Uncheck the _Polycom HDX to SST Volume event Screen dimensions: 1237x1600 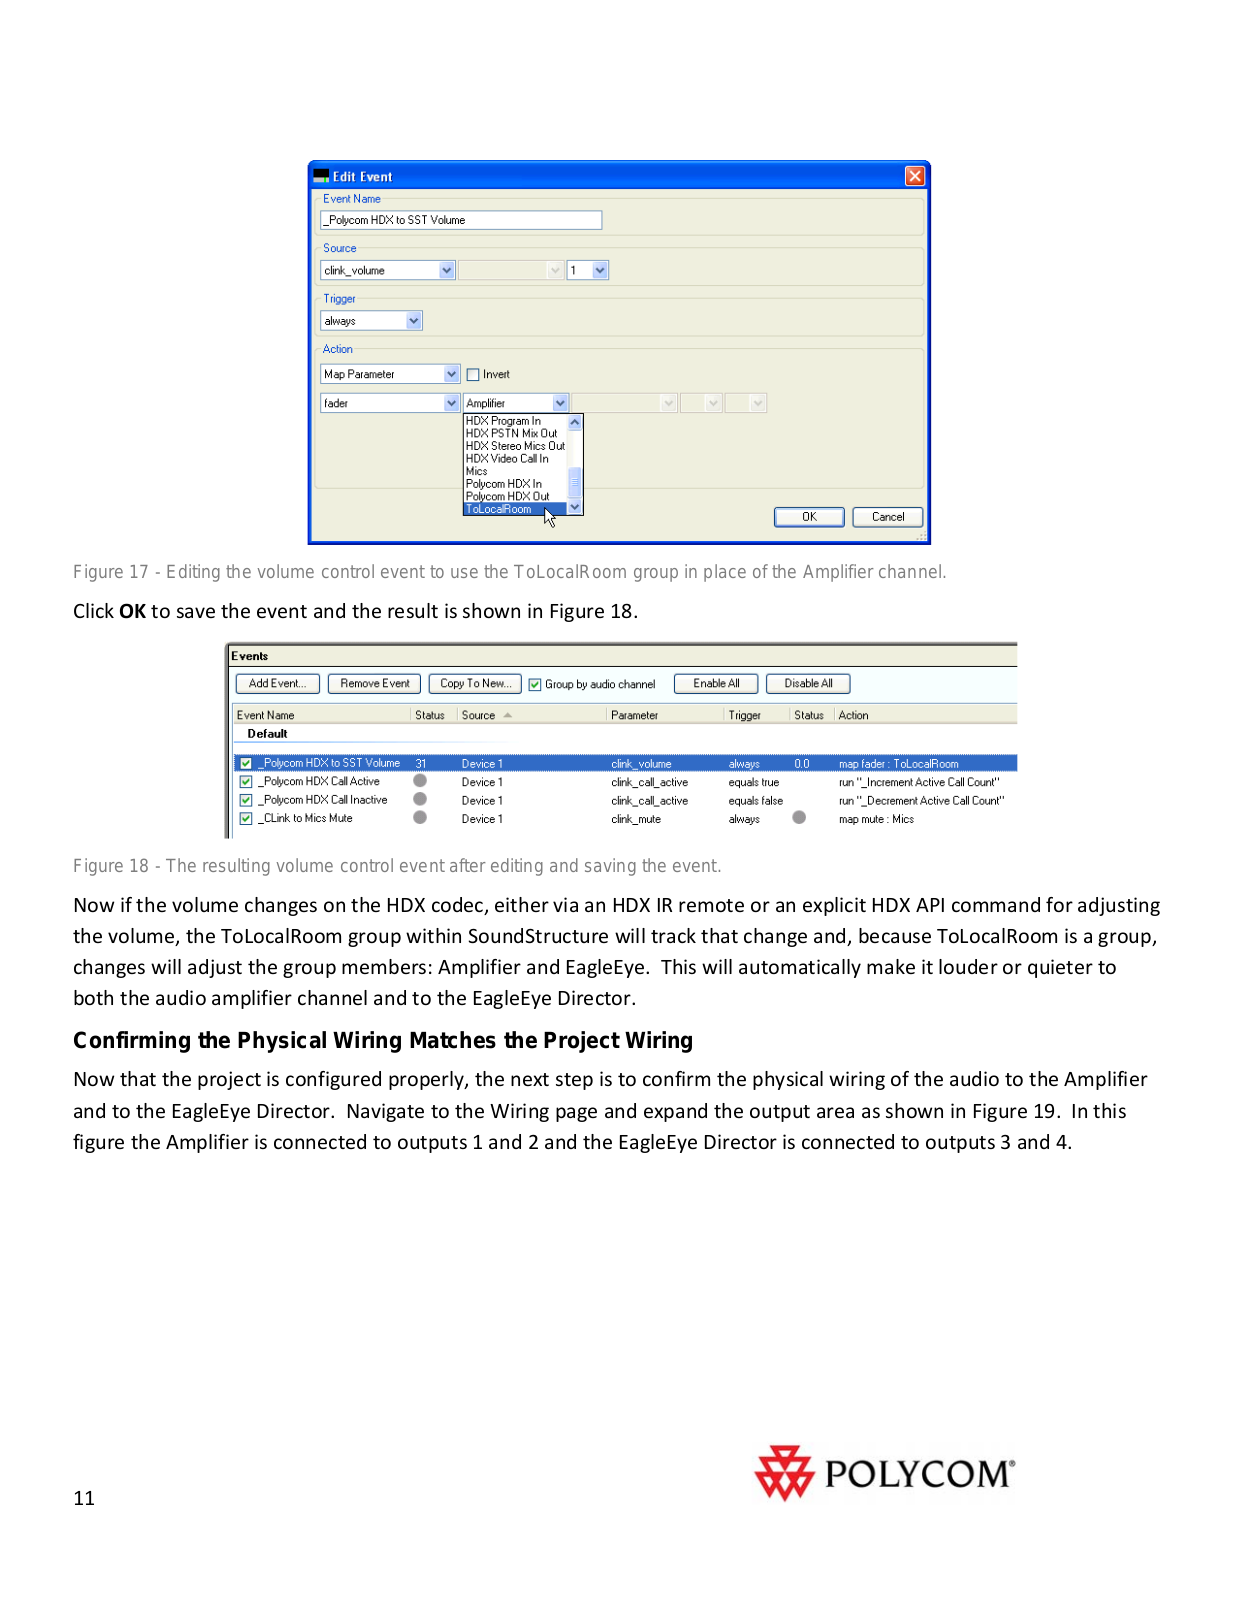pyautogui.click(x=246, y=764)
